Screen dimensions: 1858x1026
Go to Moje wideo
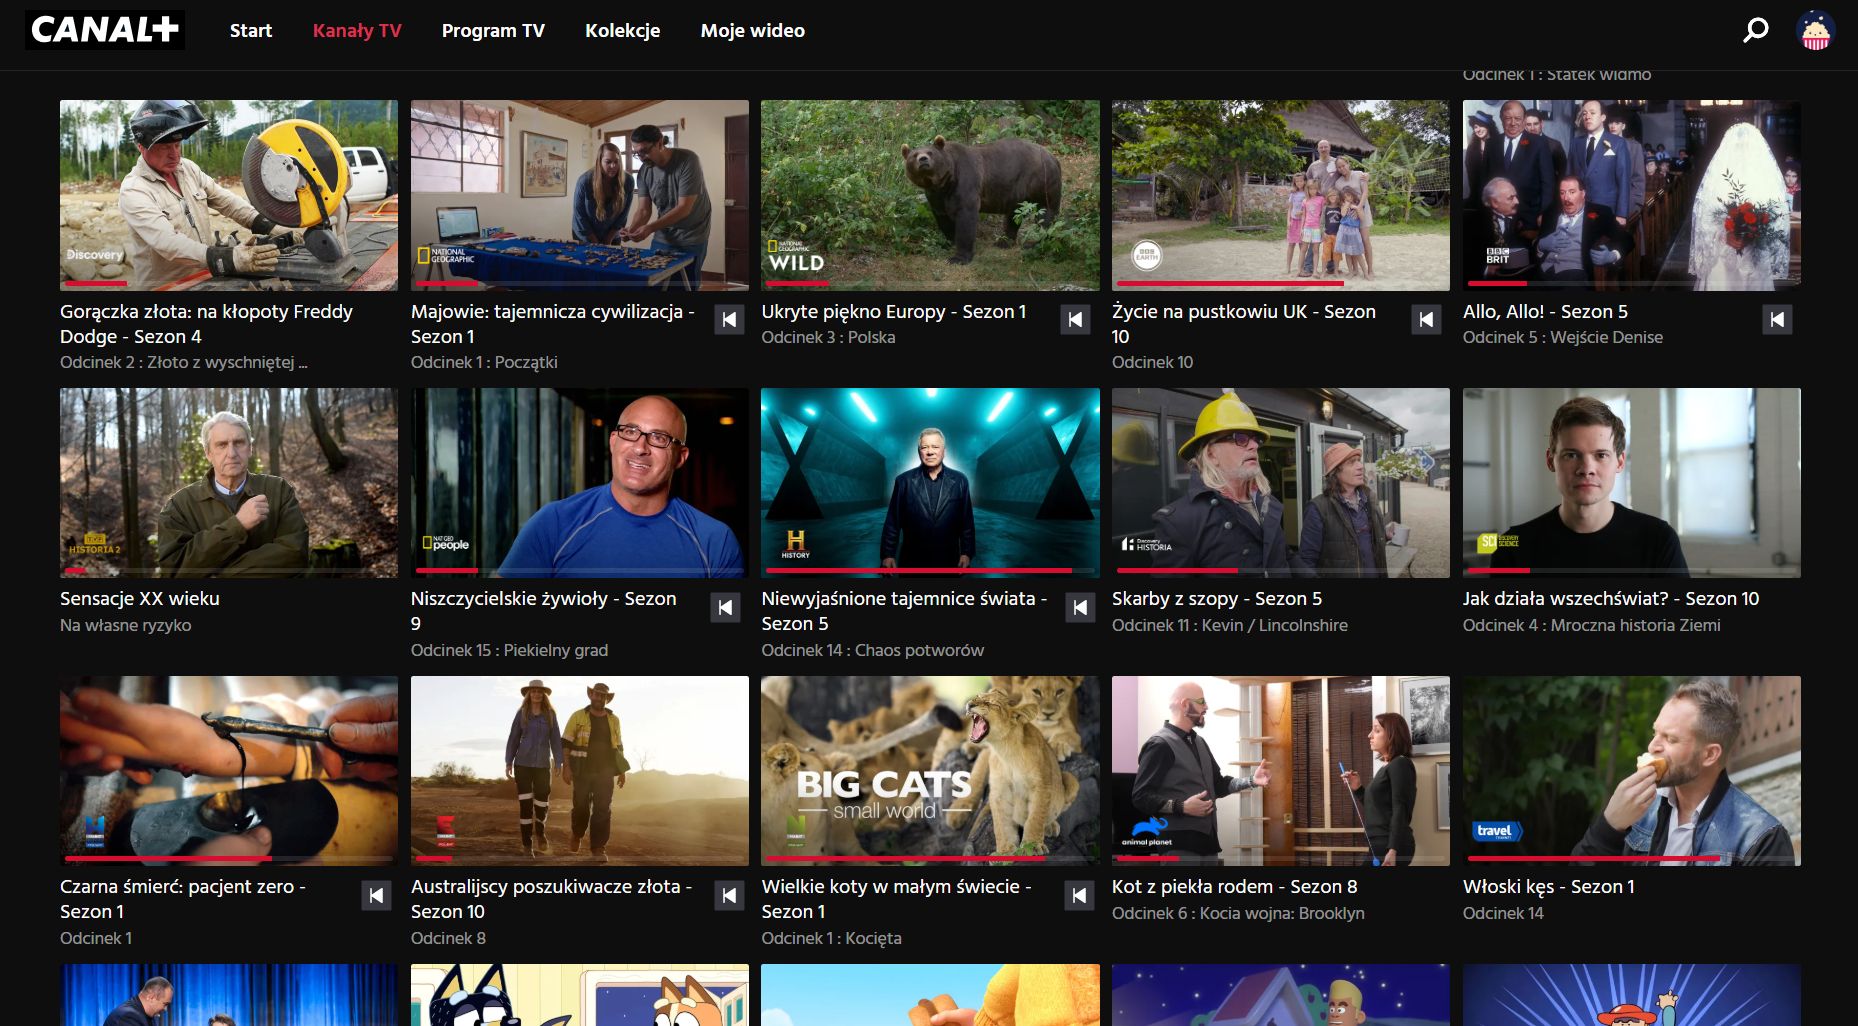[x=752, y=31]
